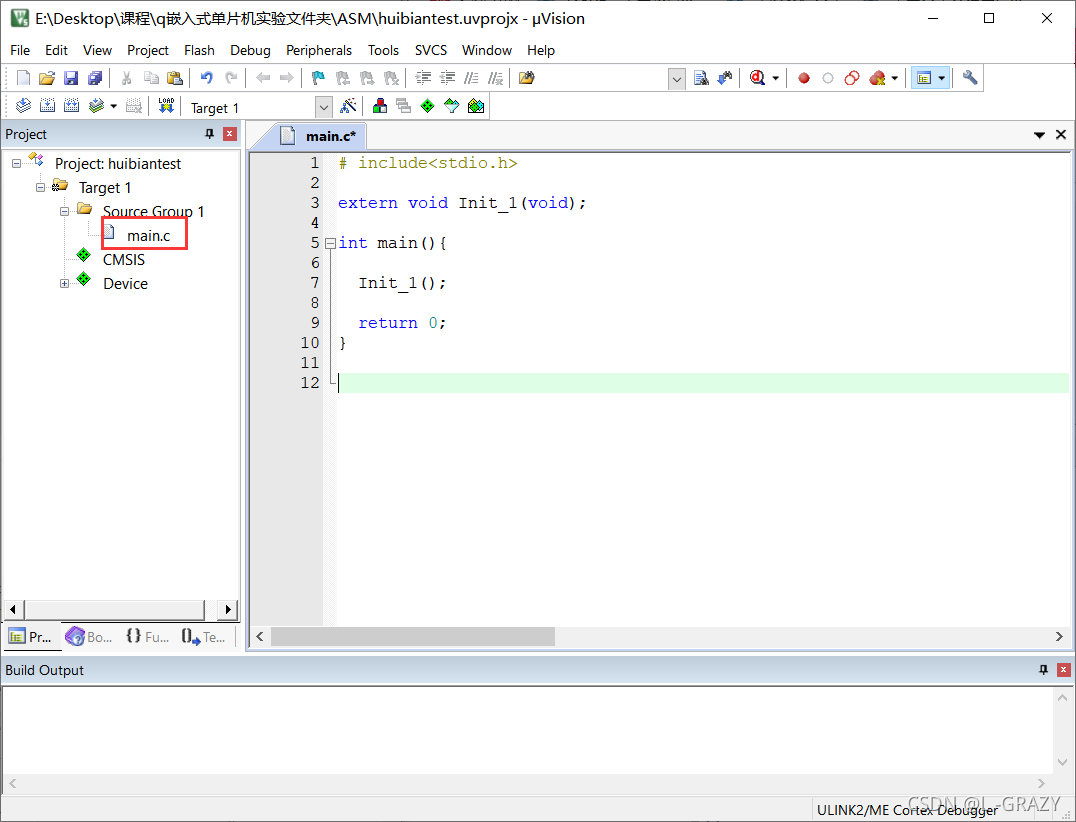Indent the selected lines

[423, 78]
